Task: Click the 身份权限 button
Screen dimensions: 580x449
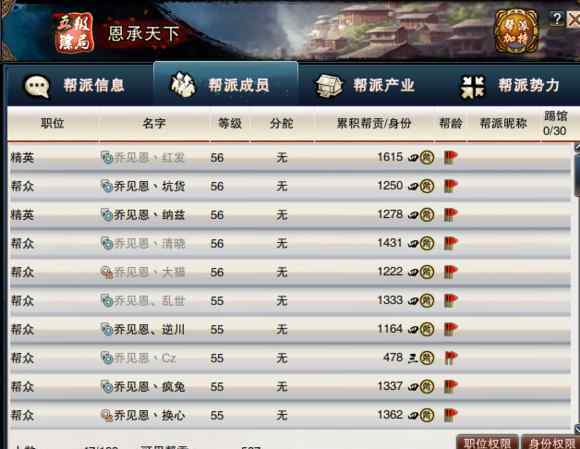Action: point(551,442)
